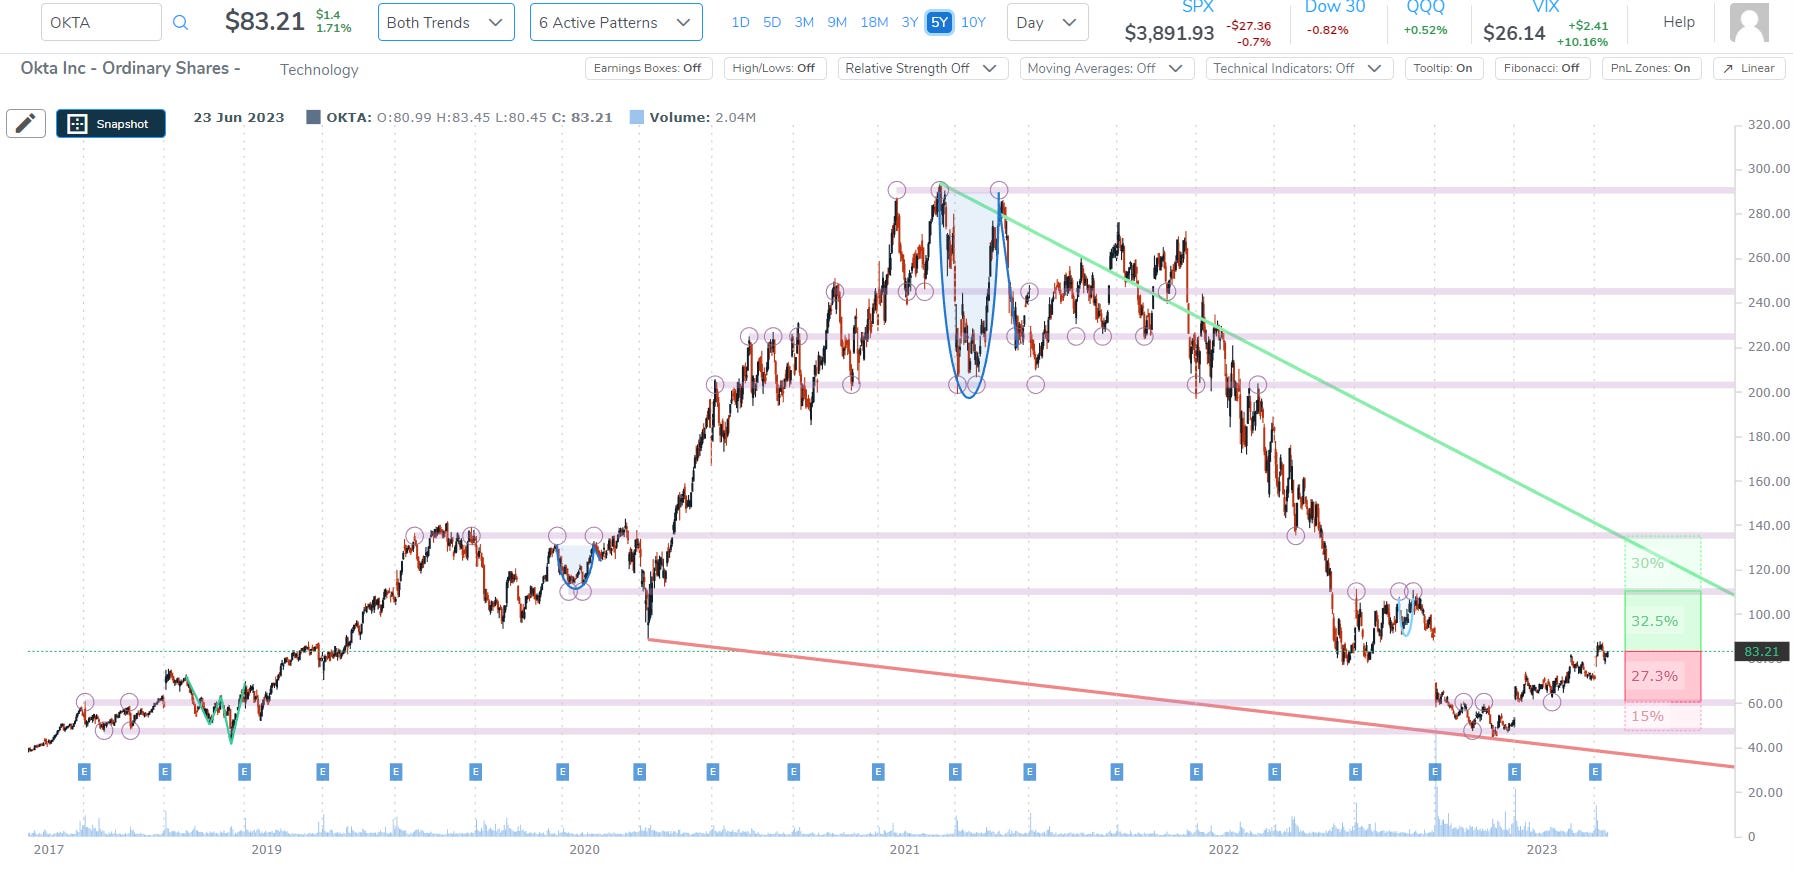Toggle Earnings Boxes on
Image resolution: width=1793 pixels, height=875 pixels.
click(648, 68)
